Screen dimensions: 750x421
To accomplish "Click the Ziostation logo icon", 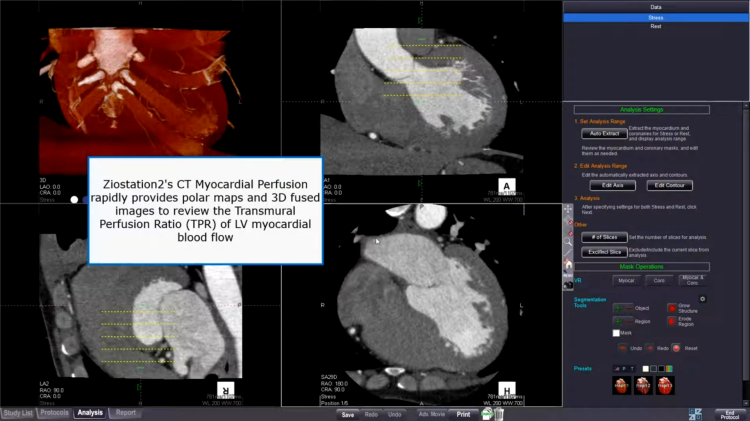I will pyautogui.click(x=695, y=414).
